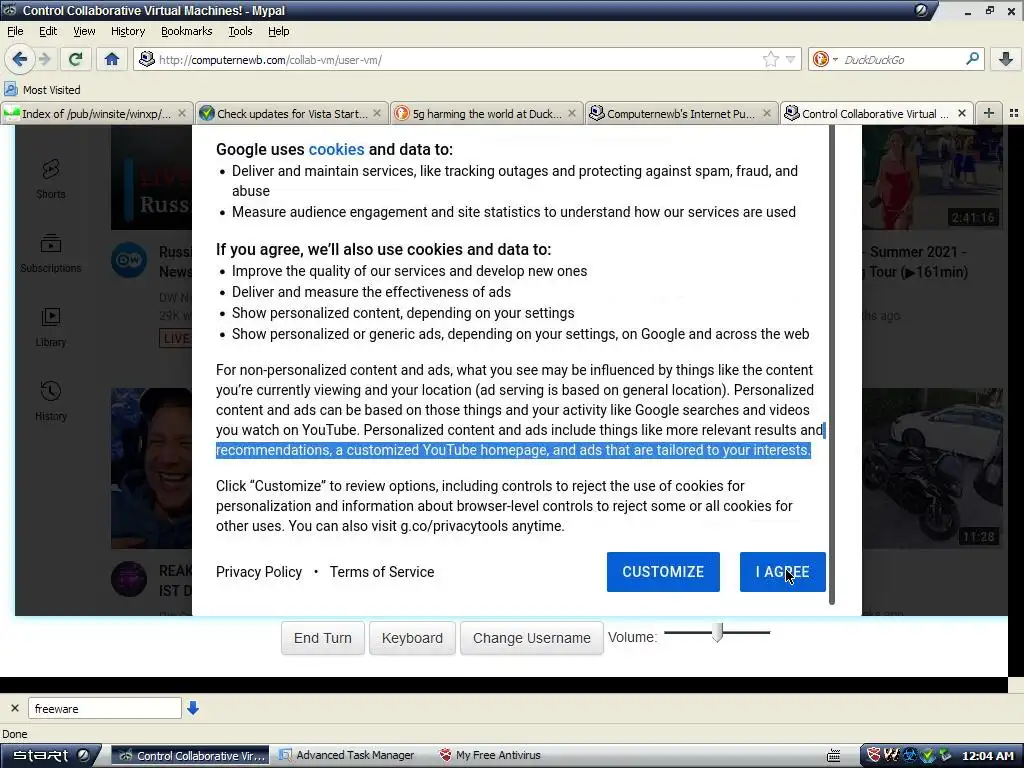
Task: Open Advanced Task Manager from taskbar
Action: coord(347,756)
